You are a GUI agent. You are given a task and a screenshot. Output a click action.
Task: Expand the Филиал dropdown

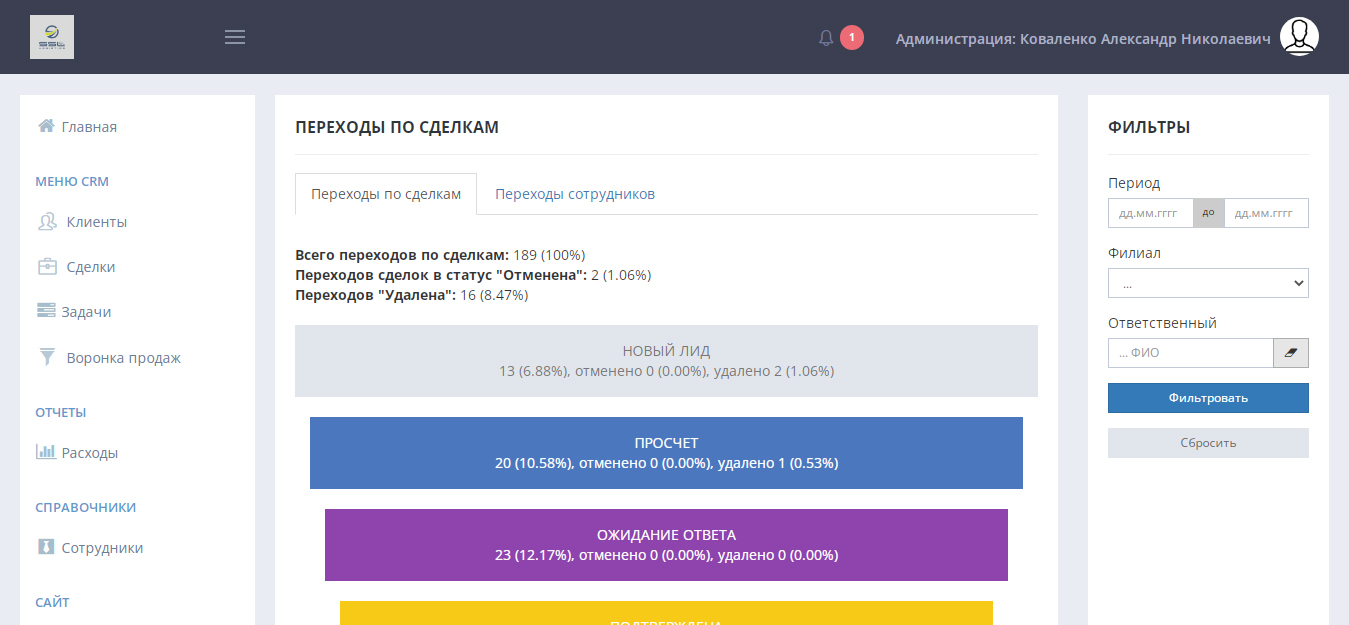[1207, 283]
